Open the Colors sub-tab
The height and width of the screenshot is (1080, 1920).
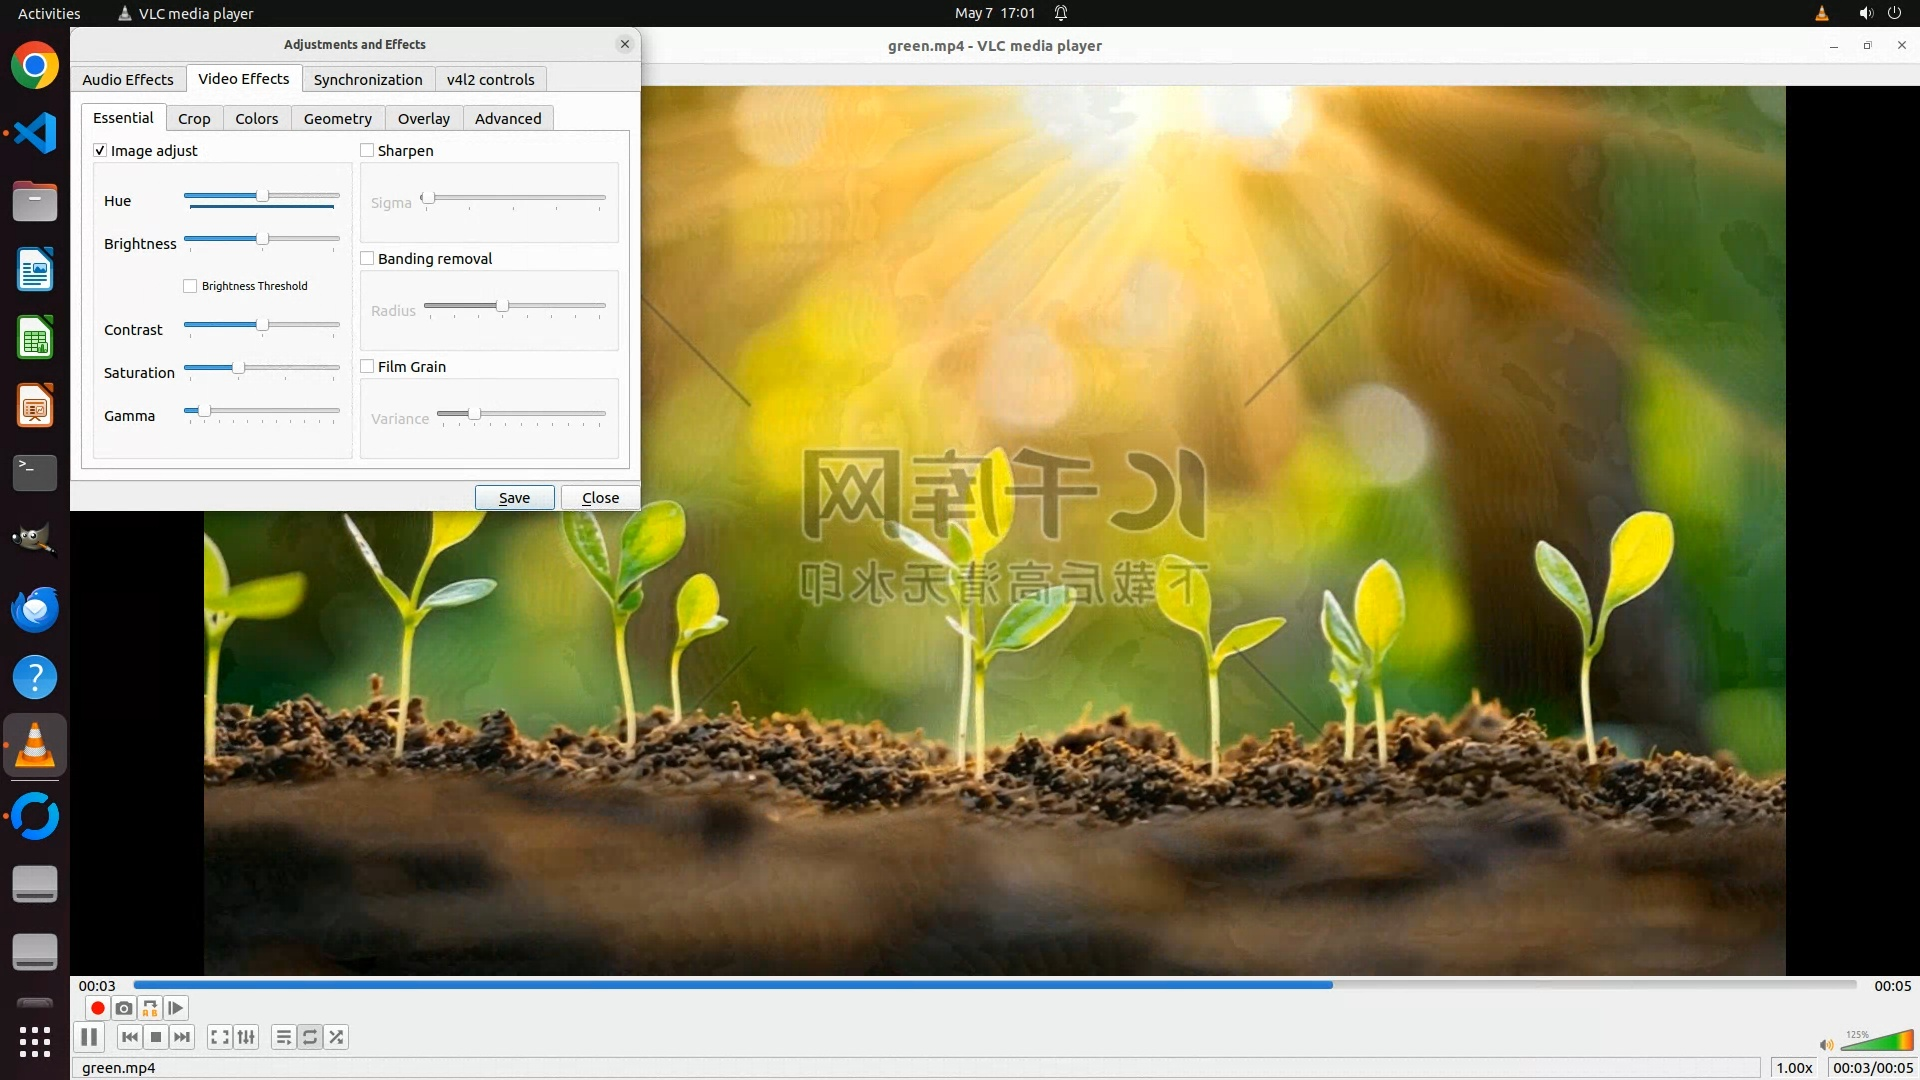[x=256, y=119]
